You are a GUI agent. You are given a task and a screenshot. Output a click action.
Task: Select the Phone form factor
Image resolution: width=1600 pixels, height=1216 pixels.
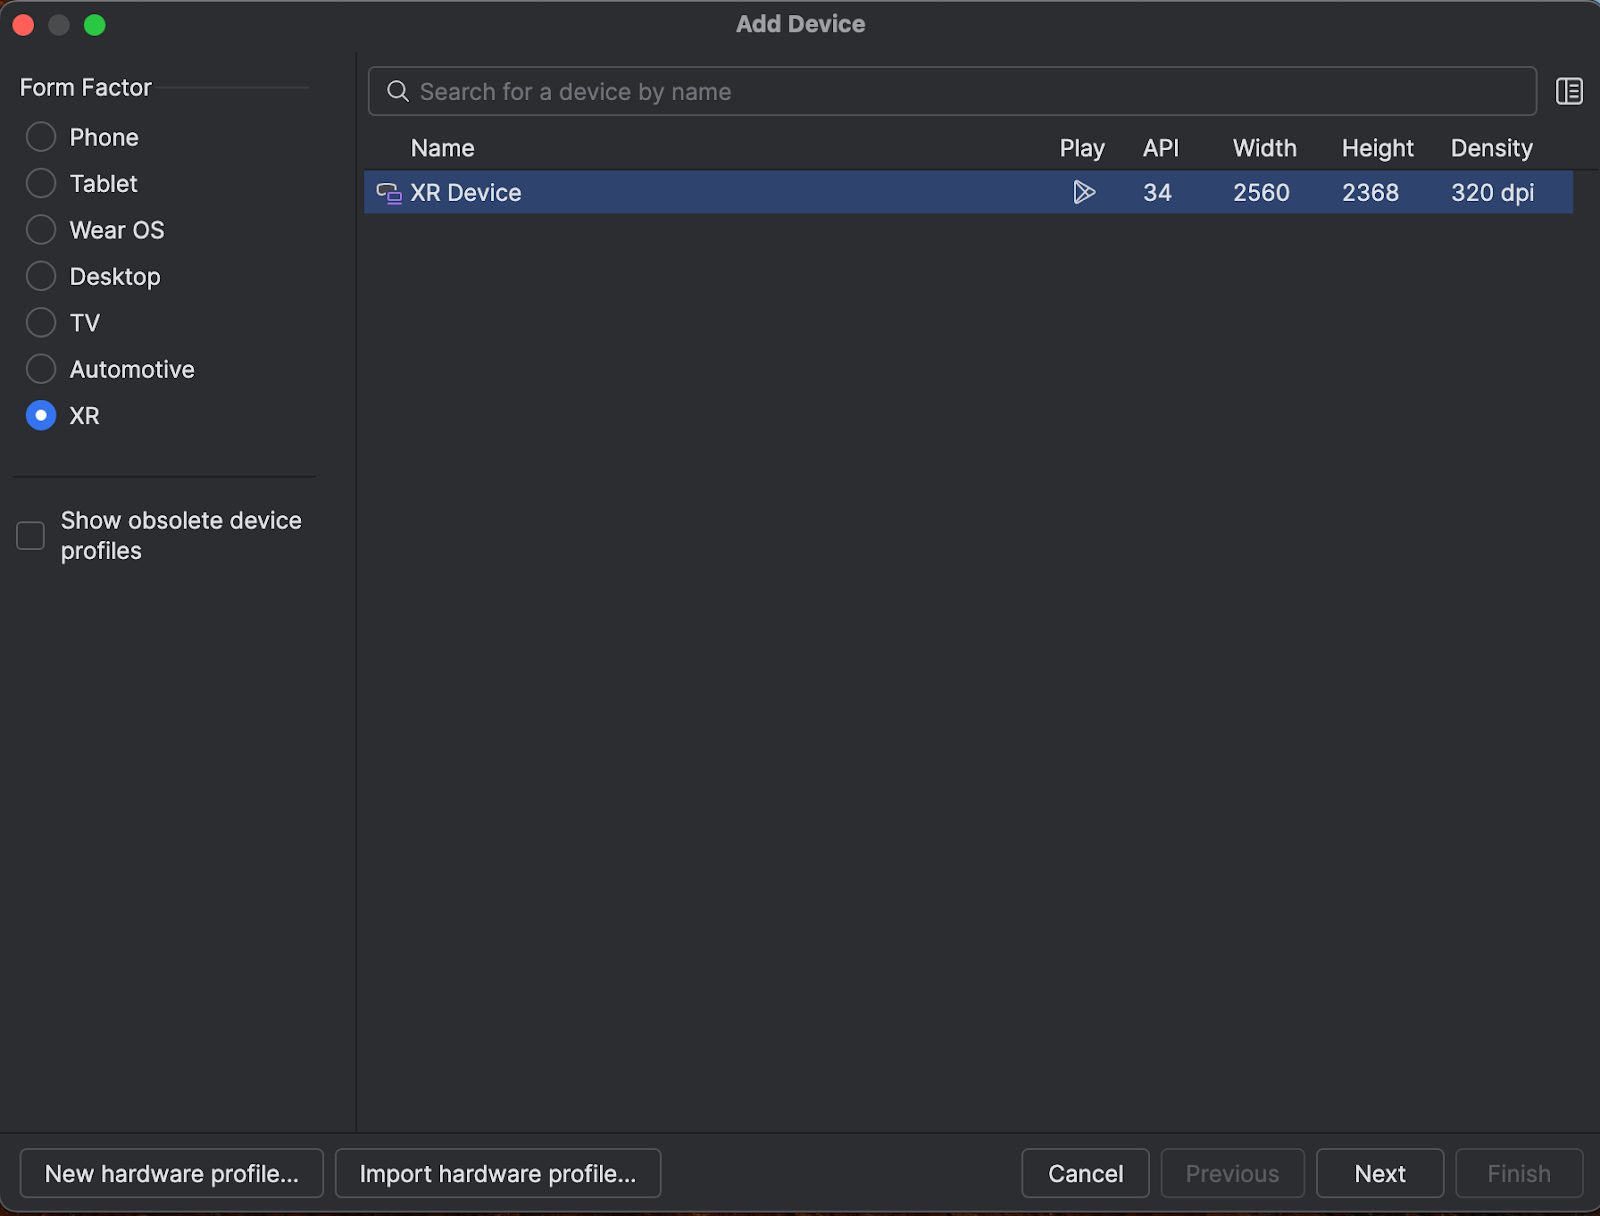point(41,137)
